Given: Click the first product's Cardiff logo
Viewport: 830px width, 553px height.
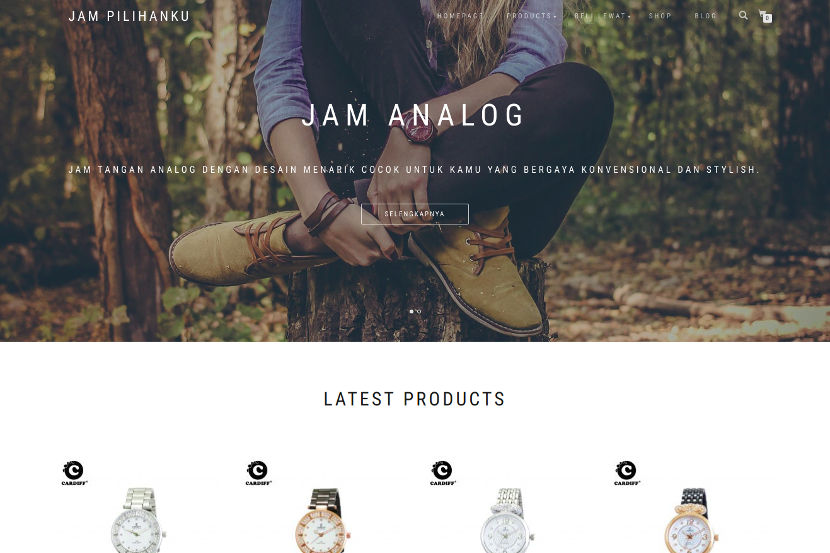Looking at the screenshot, I should coord(74,473).
